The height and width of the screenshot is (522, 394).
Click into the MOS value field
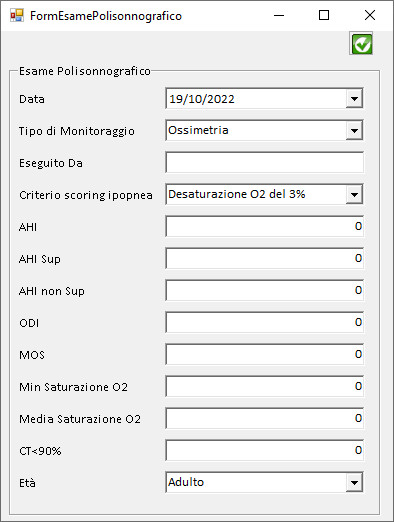pos(264,354)
